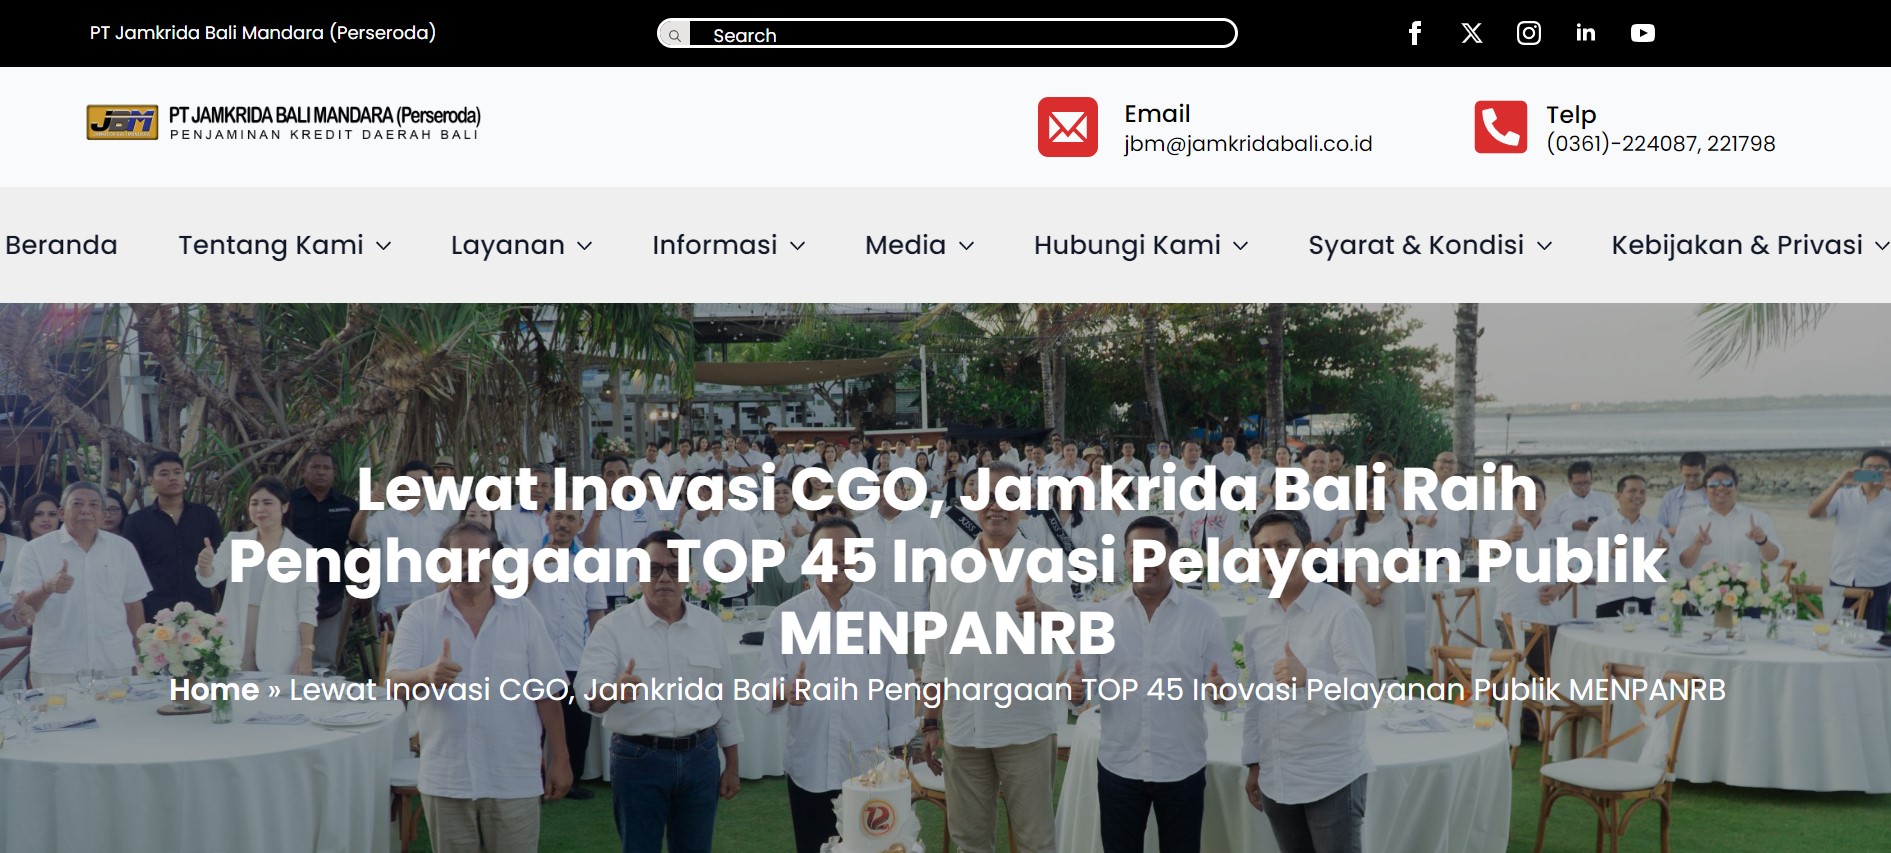Screen dimensions: 1891x853
Task: Open the Syarat & Kondisi menu
Action: (x=1430, y=245)
